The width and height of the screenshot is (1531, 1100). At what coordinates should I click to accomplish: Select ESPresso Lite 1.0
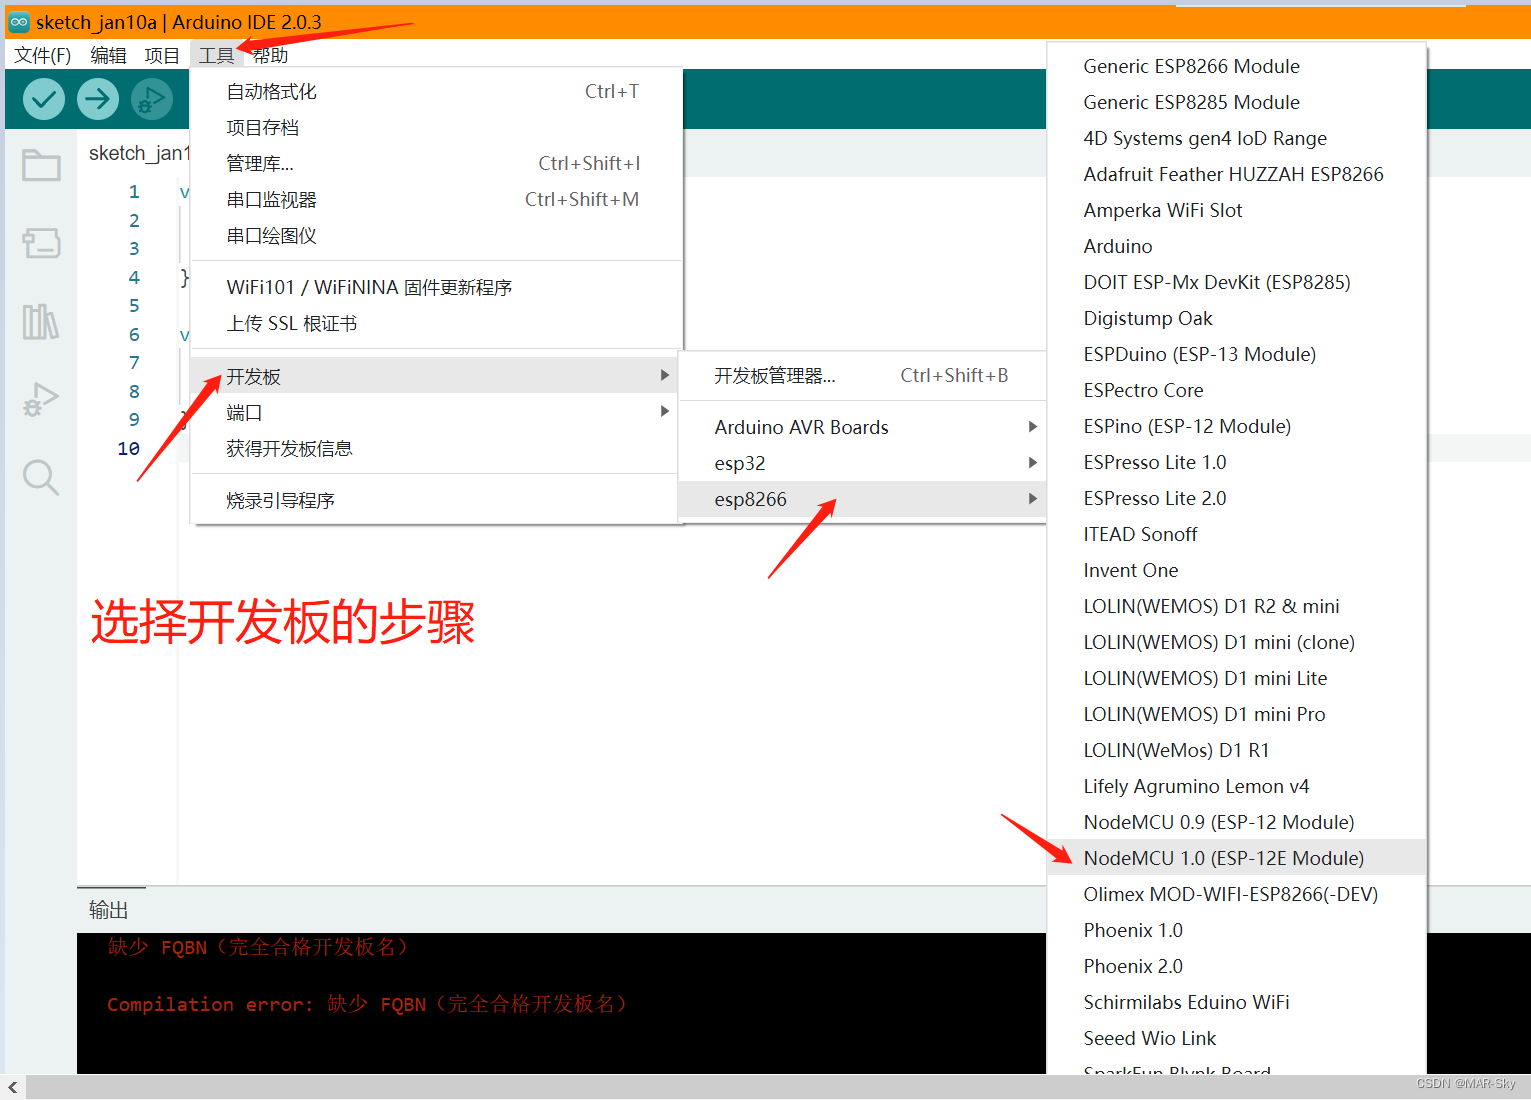pyautogui.click(x=1236, y=462)
